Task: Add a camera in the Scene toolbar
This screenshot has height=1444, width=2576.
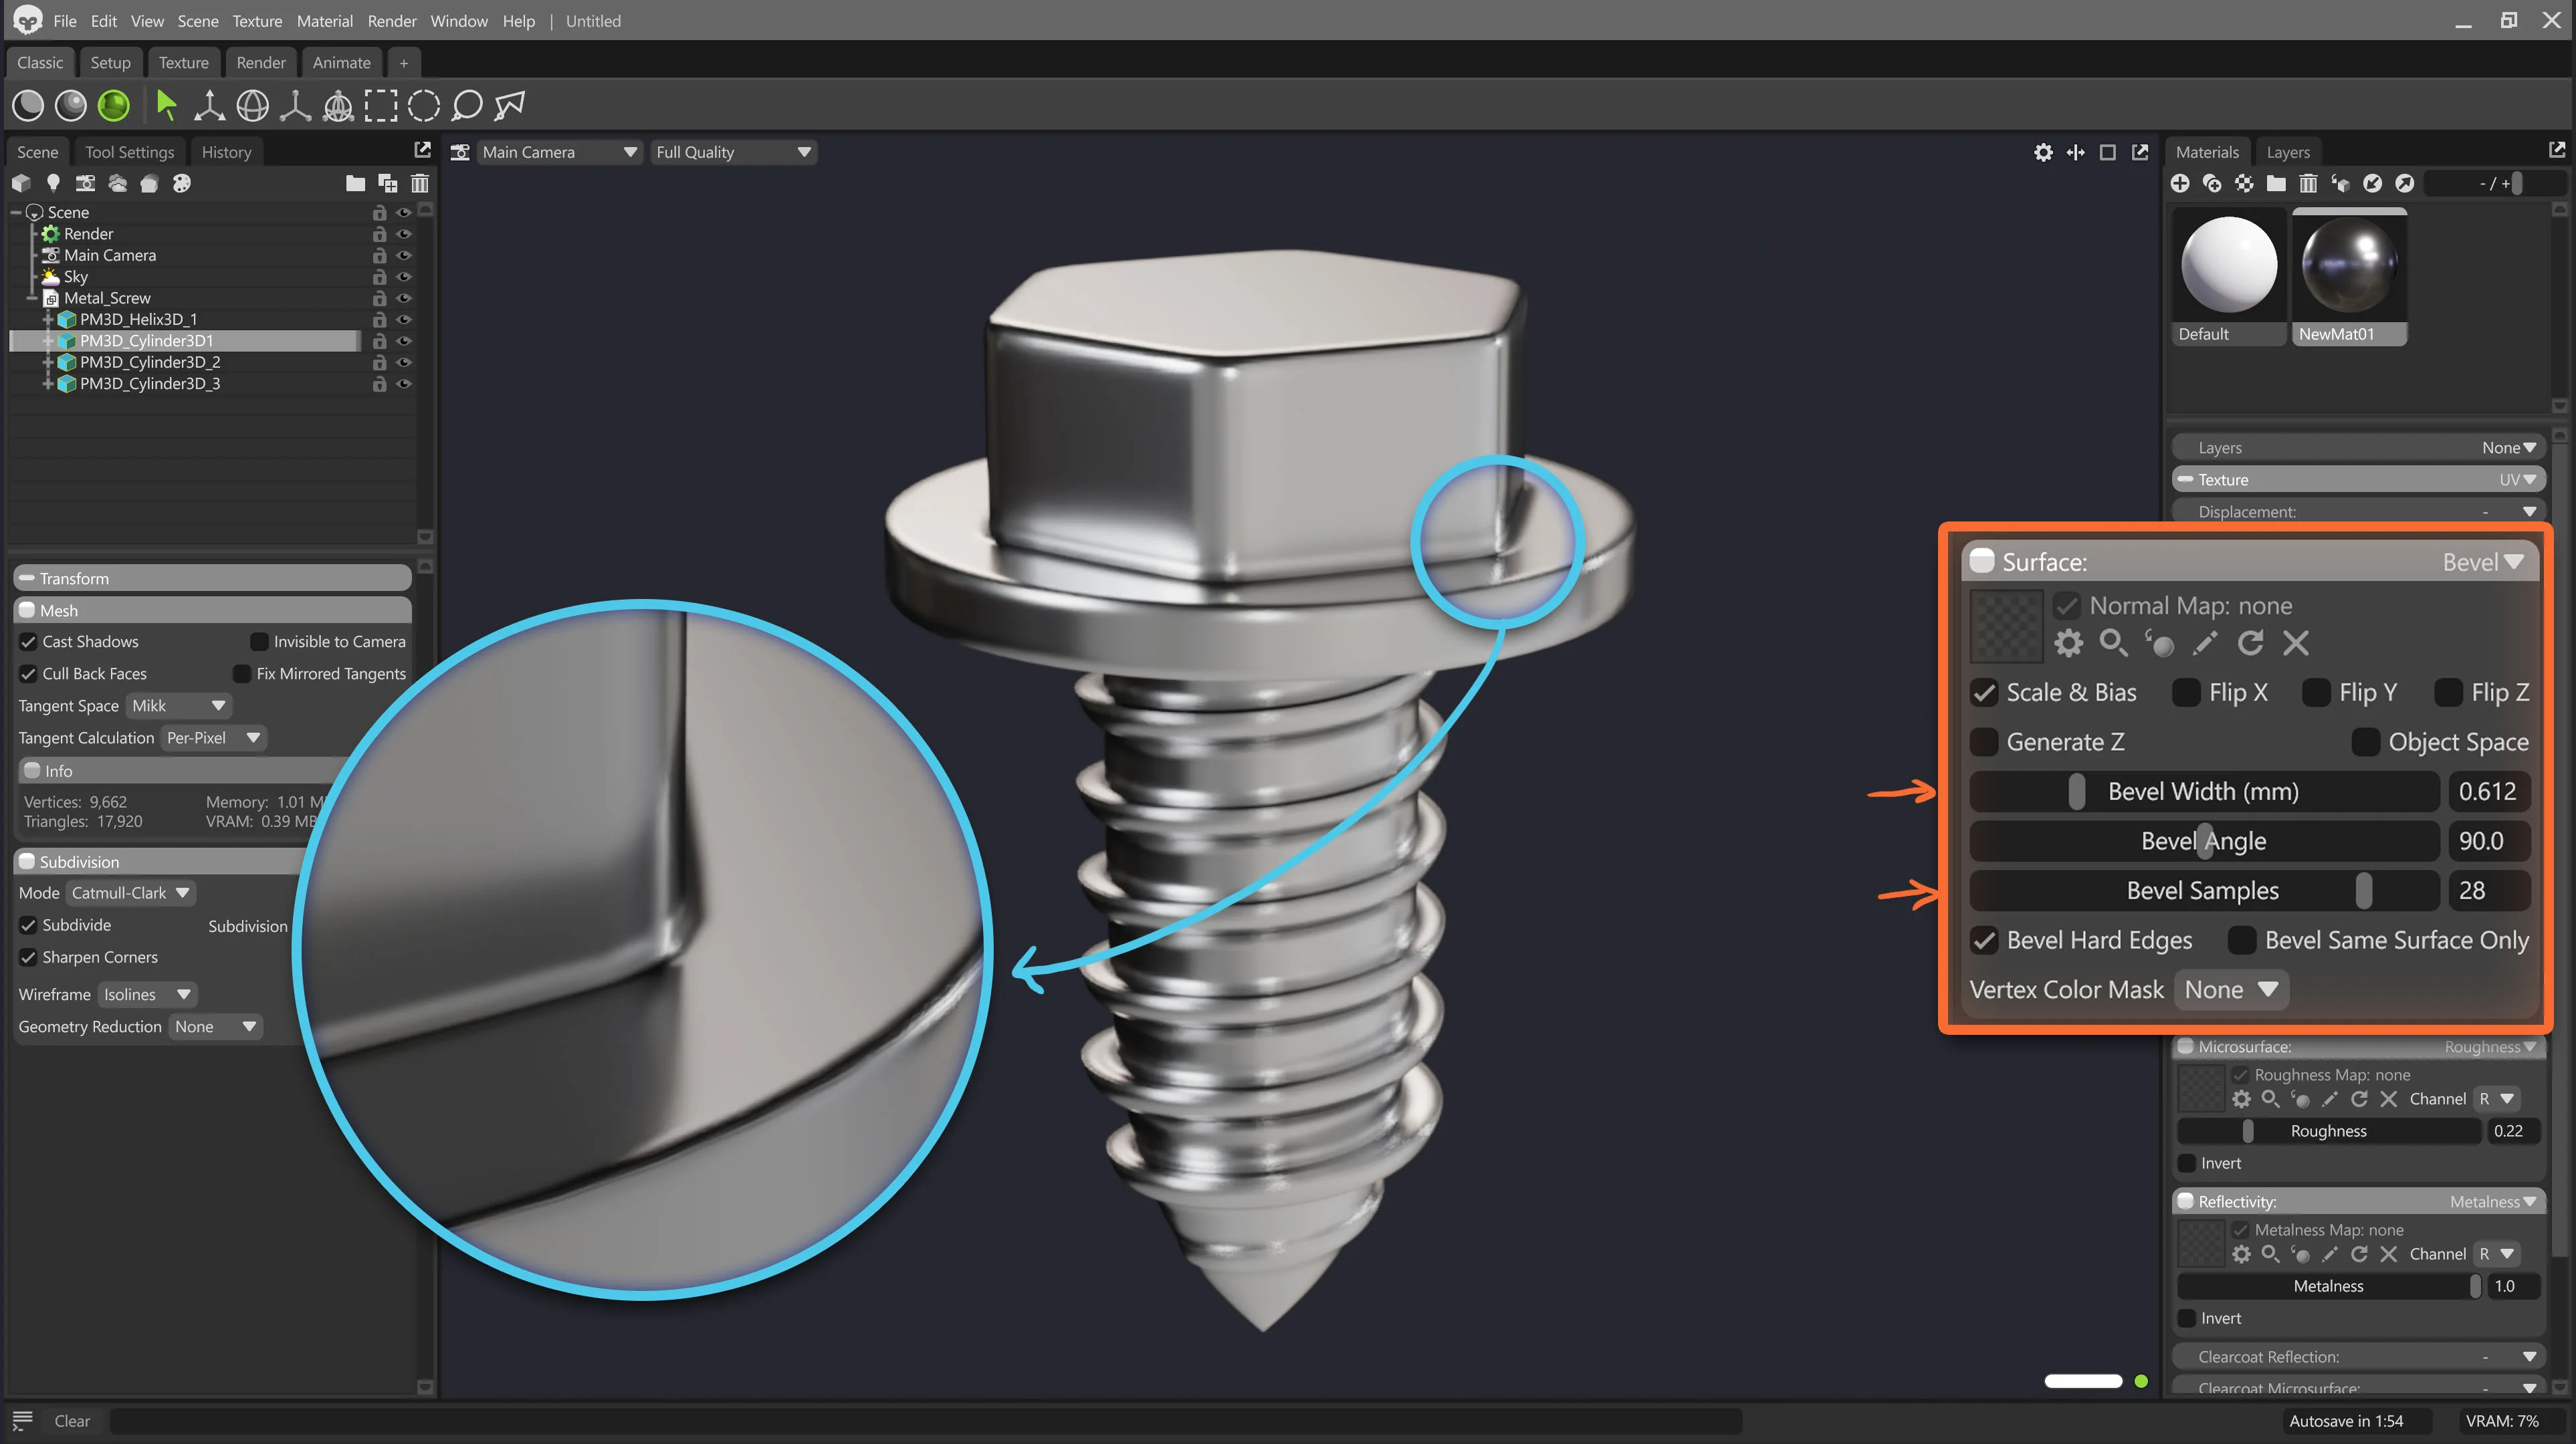Action: [x=86, y=183]
